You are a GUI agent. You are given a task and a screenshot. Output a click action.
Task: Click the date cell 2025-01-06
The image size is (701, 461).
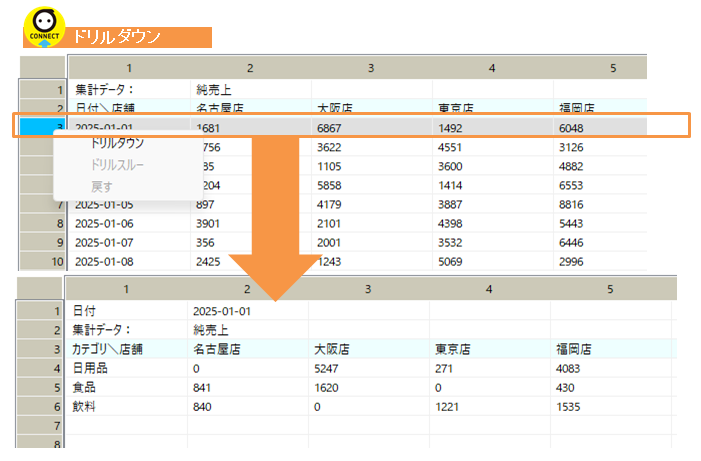pyautogui.click(x=130, y=224)
